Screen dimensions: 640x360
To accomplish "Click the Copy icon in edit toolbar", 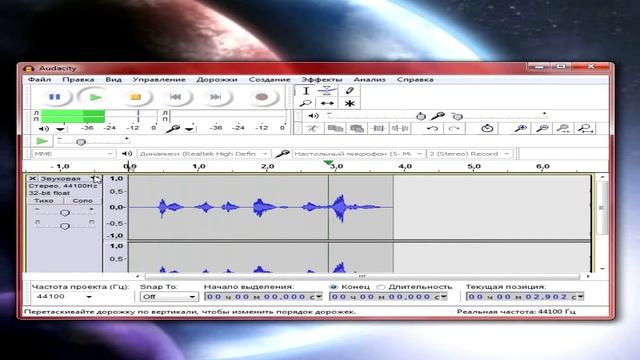I will click(x=336, y=129).
